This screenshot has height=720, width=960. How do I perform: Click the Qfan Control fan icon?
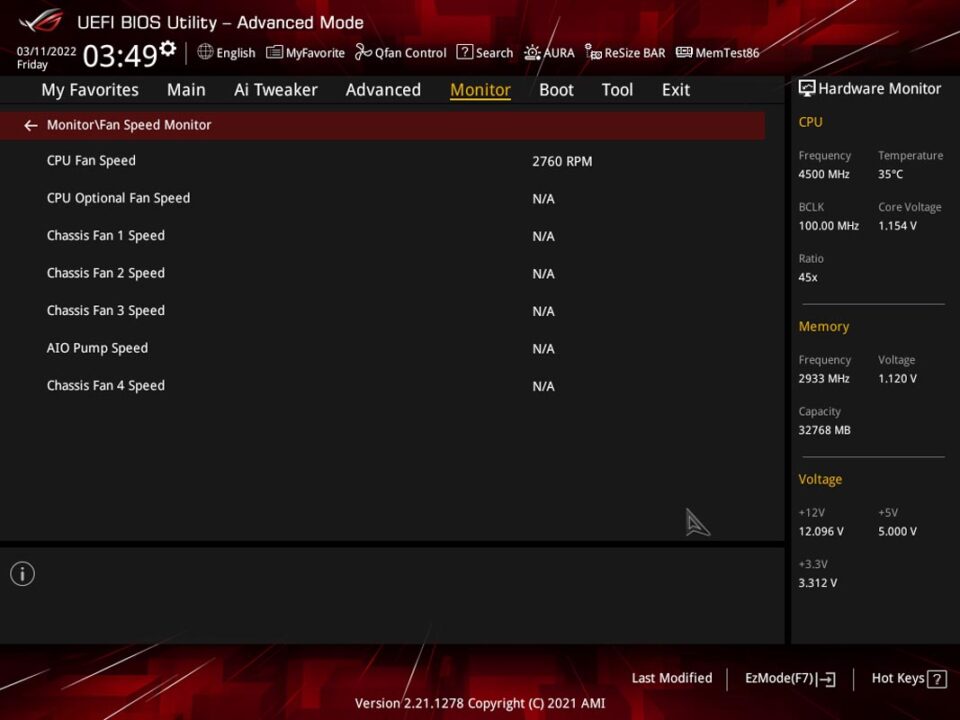pos(363,53)
